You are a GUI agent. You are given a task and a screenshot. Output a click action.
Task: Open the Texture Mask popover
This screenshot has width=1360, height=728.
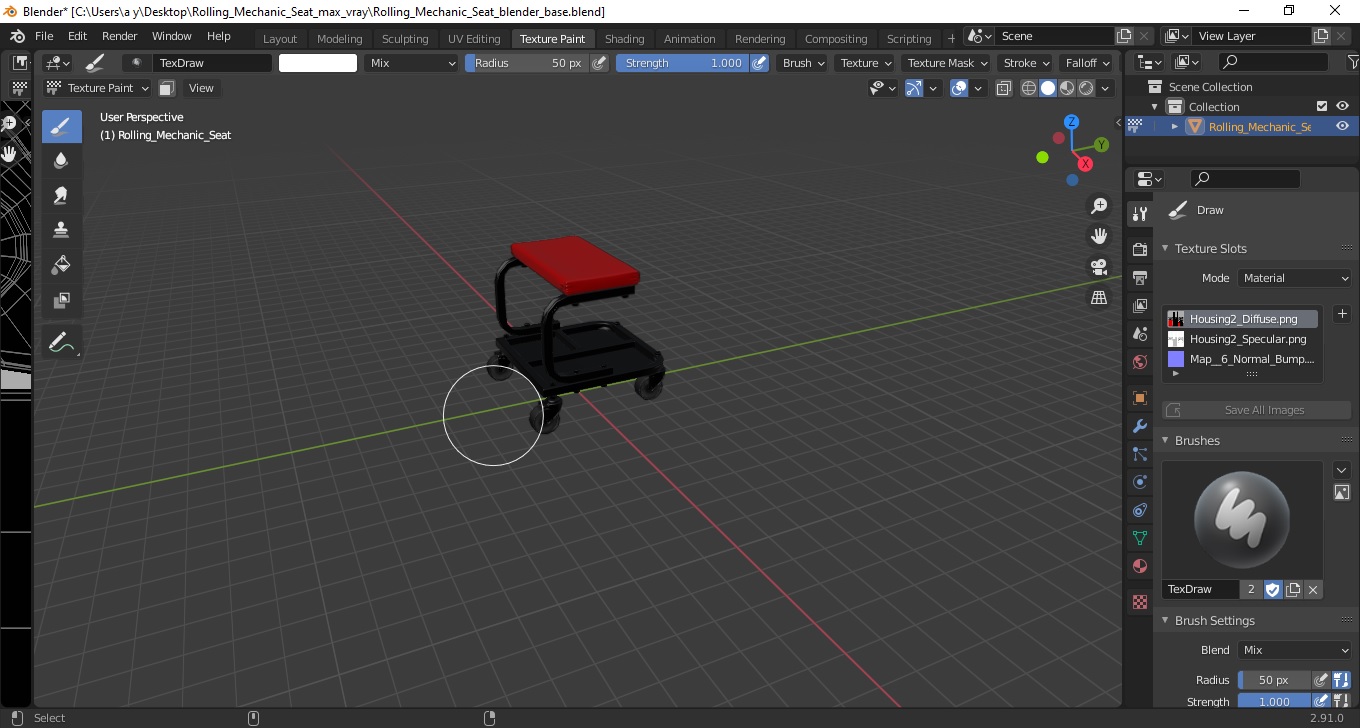pyautogui.click(x=946, y=63)
